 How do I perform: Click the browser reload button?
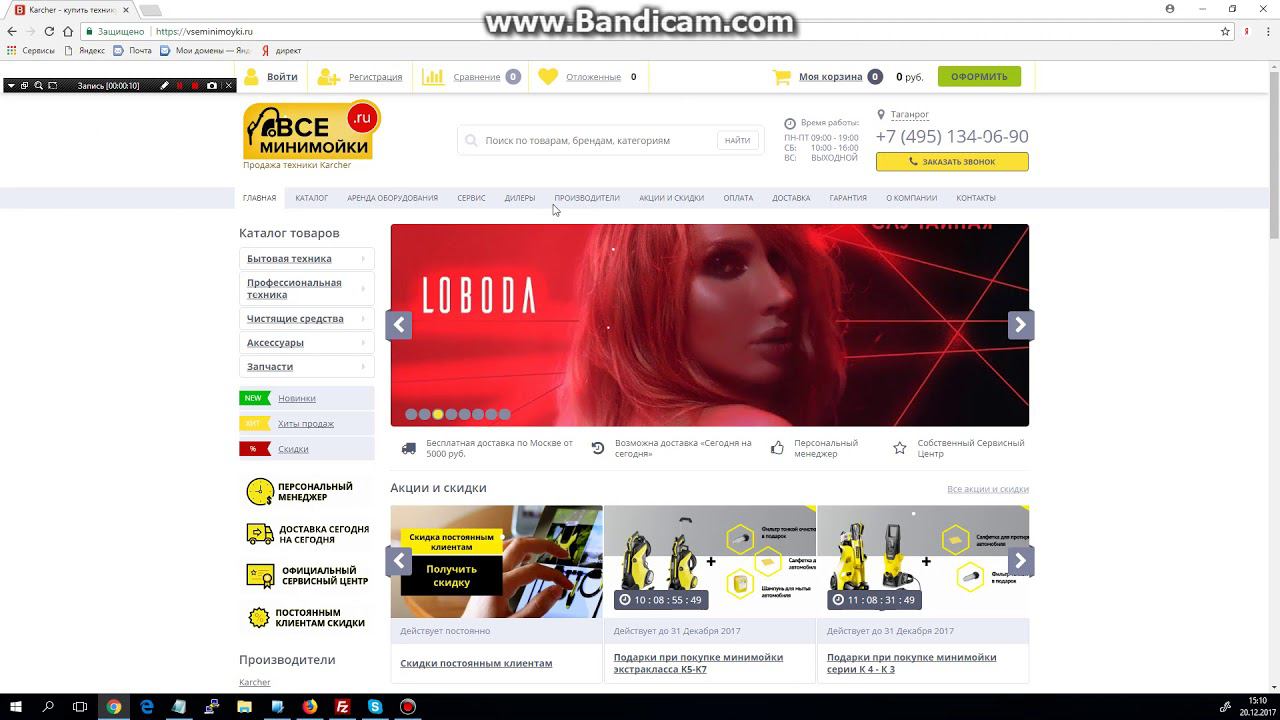49,31
